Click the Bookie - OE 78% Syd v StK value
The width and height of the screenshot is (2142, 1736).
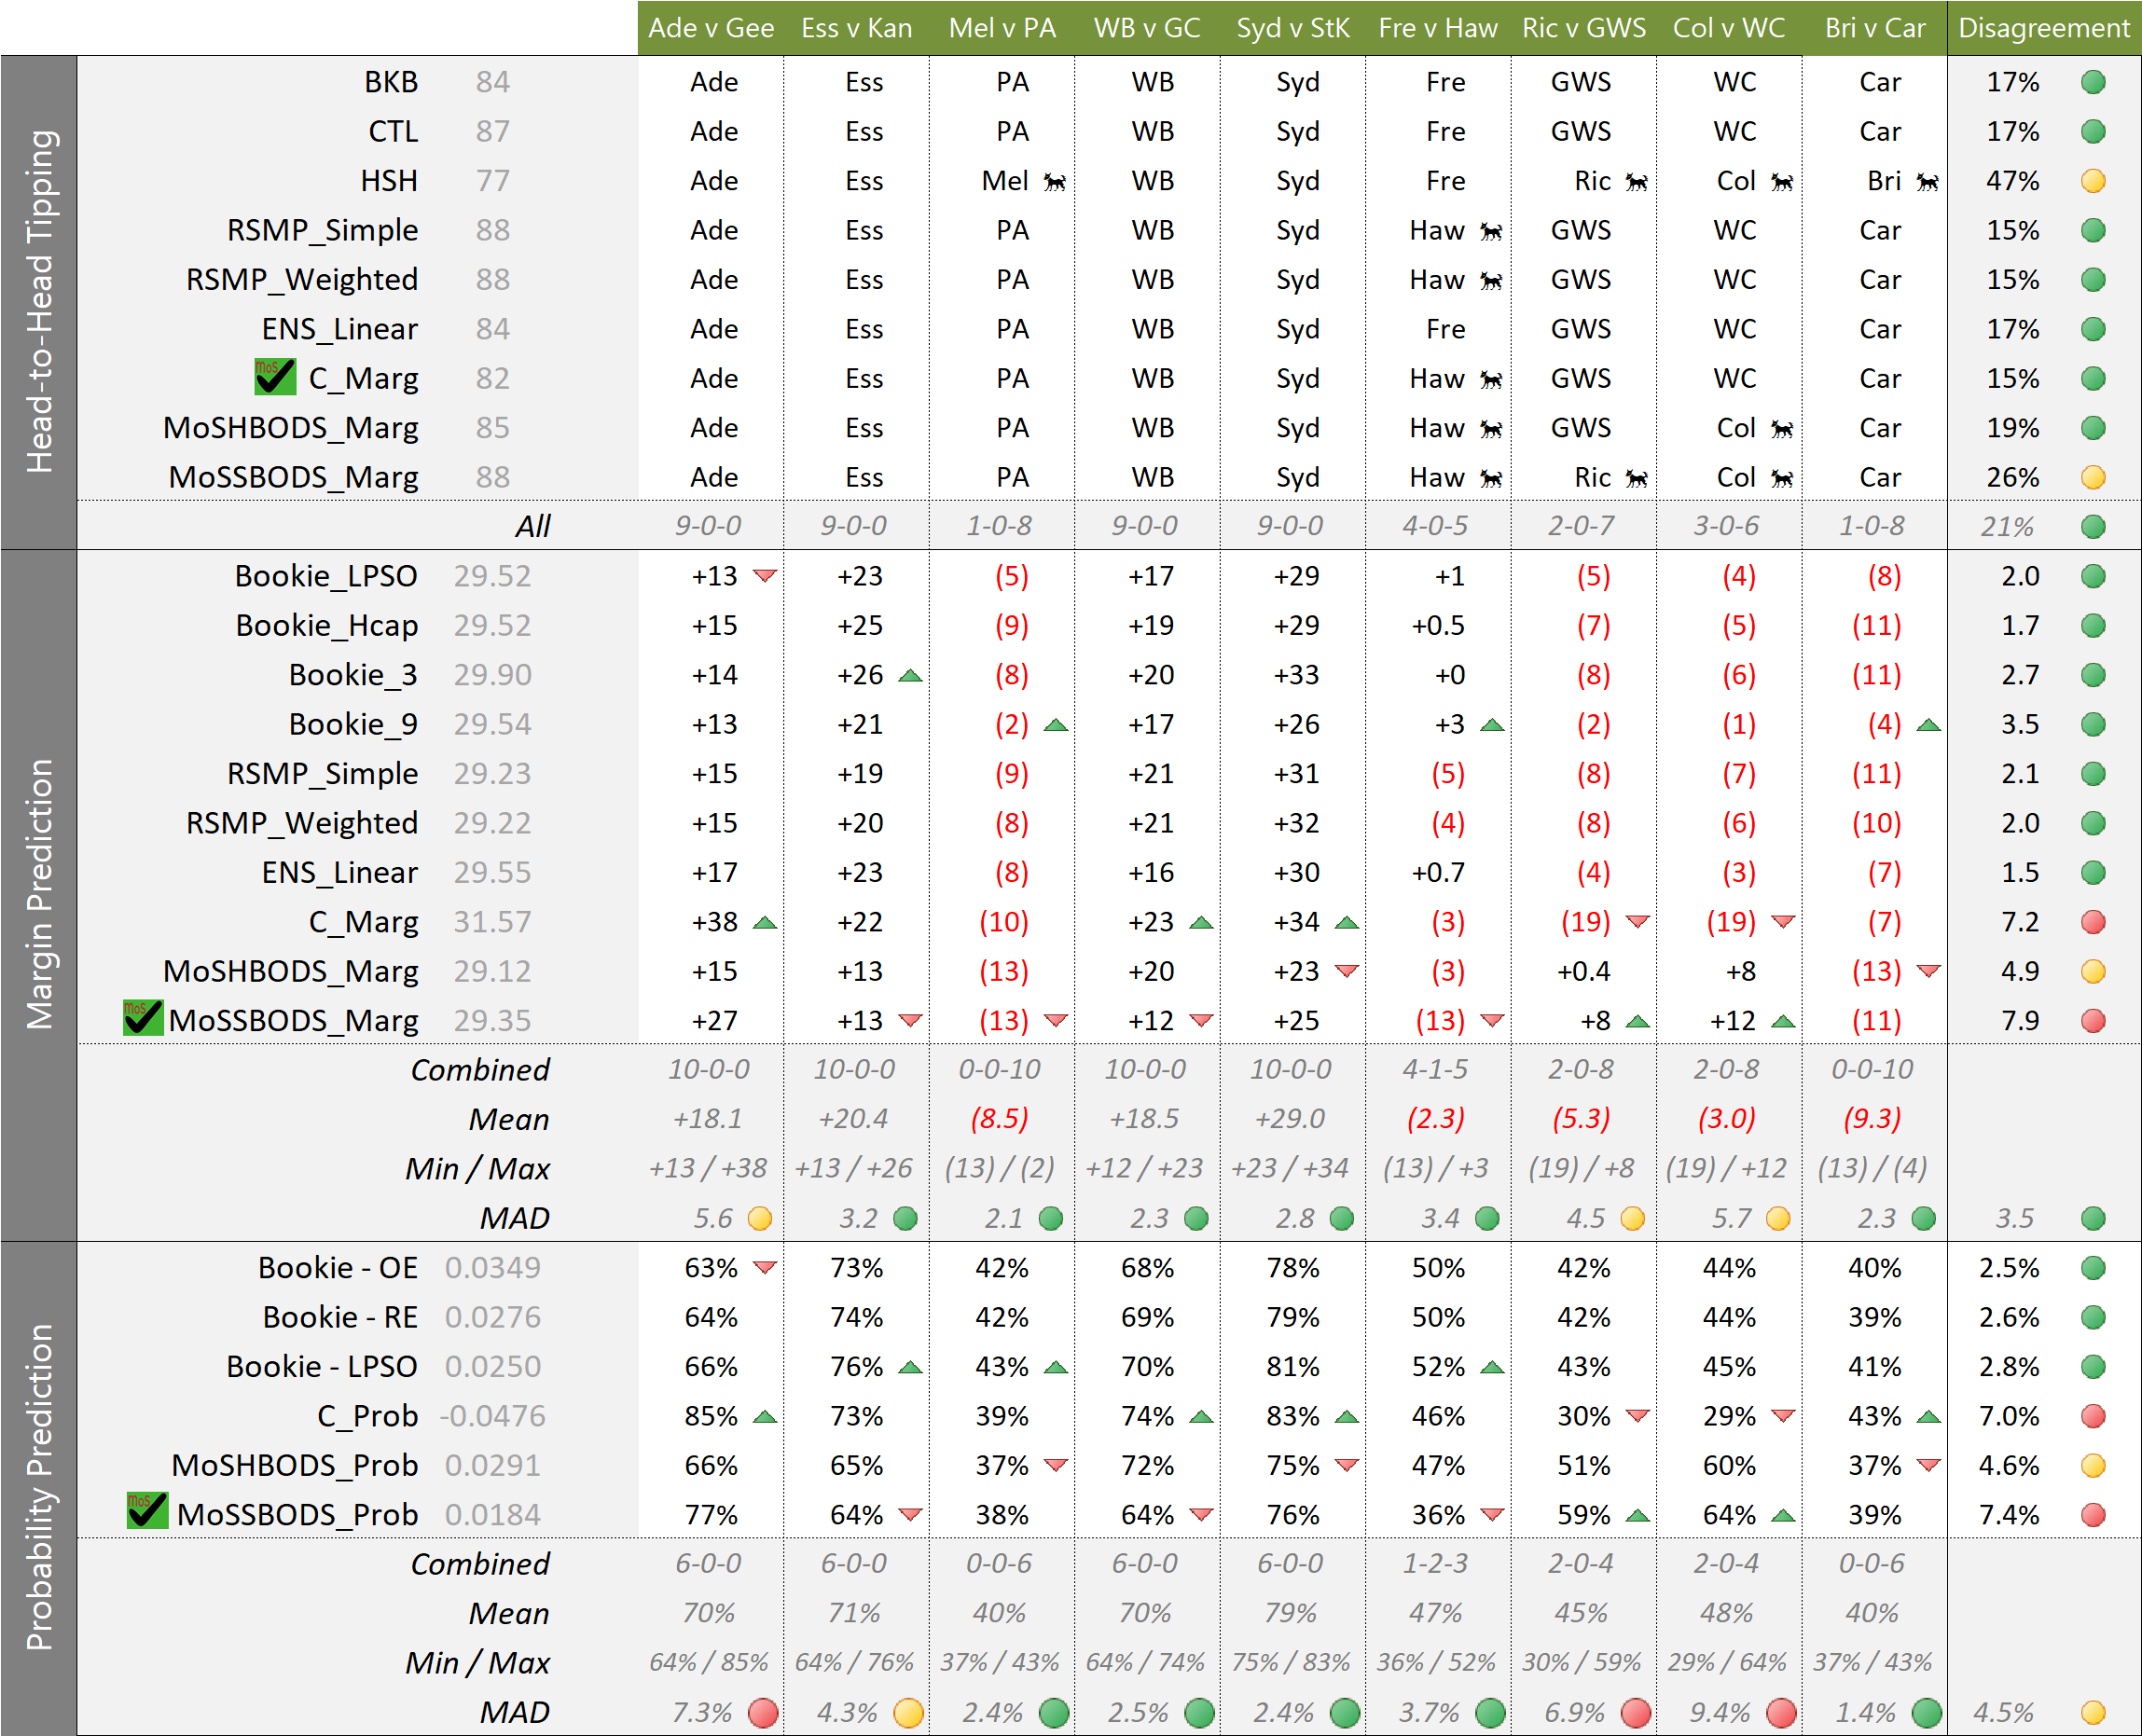pyautogui.click(x=1293, y=1268)
